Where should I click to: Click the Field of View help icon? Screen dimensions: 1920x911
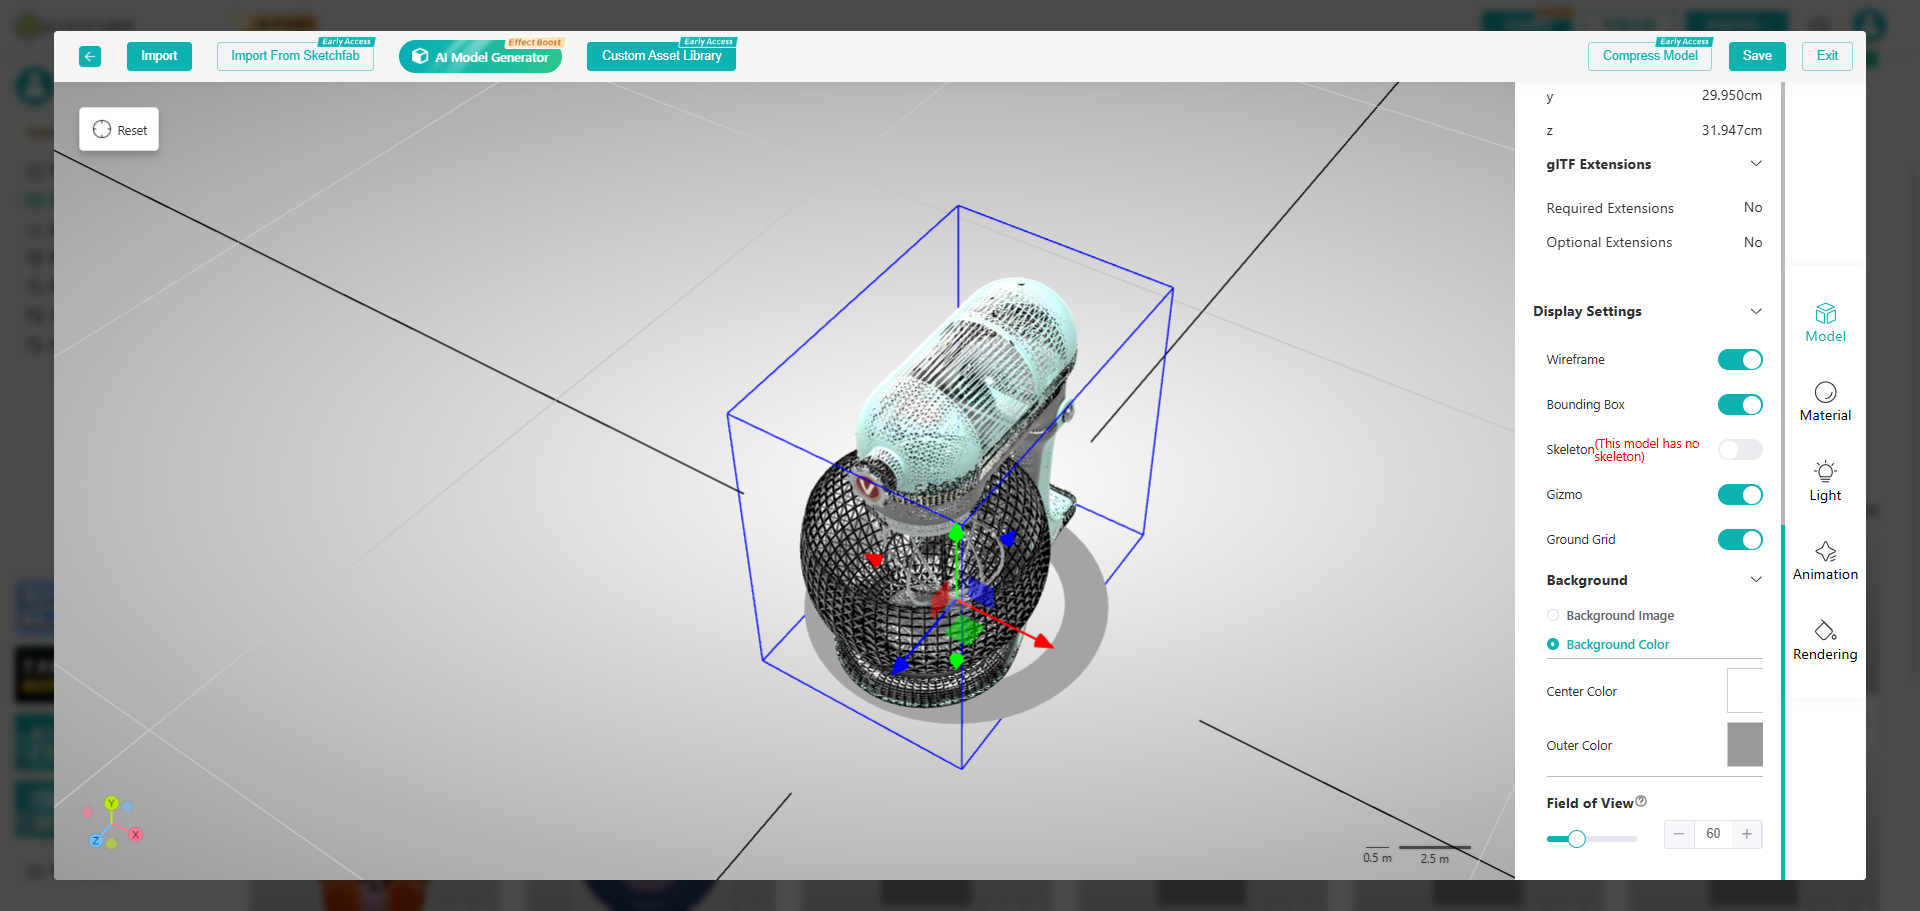click(x=1641, y=802)
